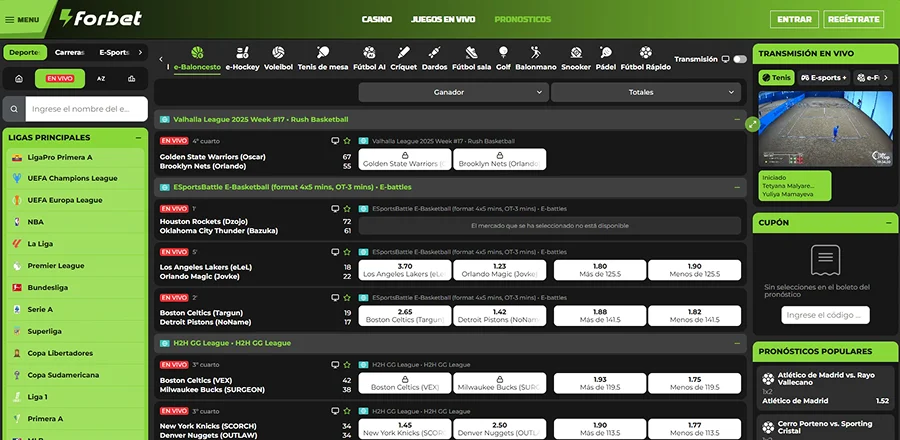The width and height of the screenshot is (900, 440).
Task: Open UEFA Champions League in sidebar
Action: [x=75, y=178]
